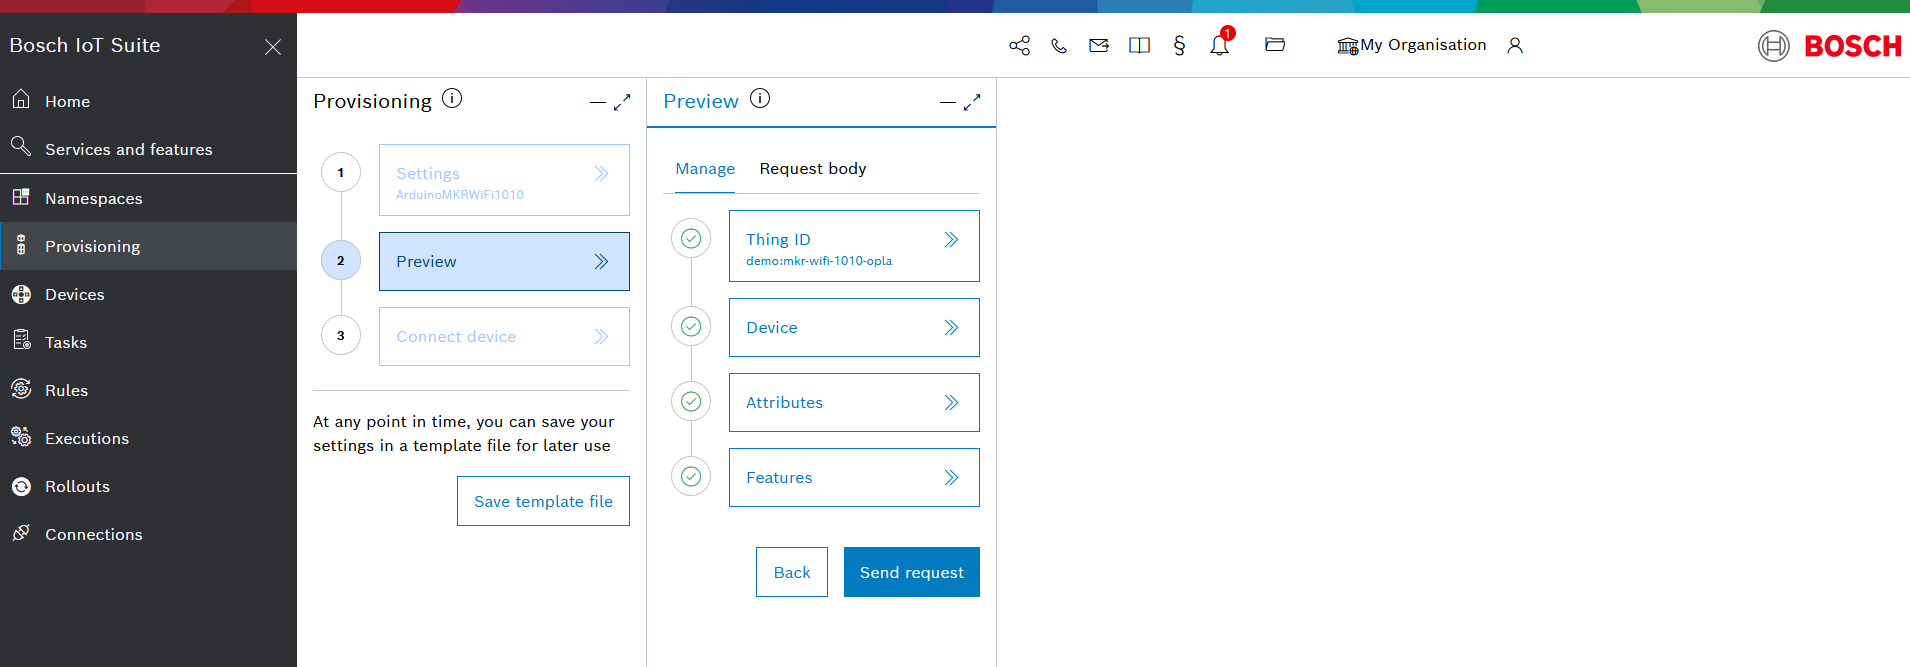
Task: Click the Namespaces grid icon
Action: pos(21,196)
